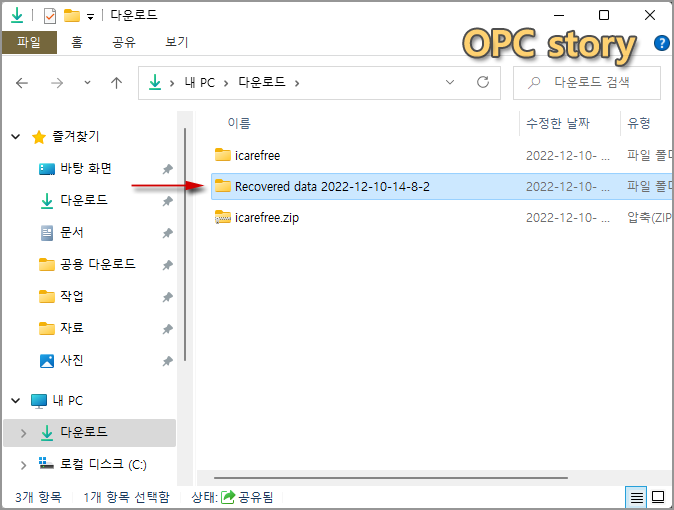
Task: Collapse the 즐겨찾기 tree section
Action: (15, 137)
